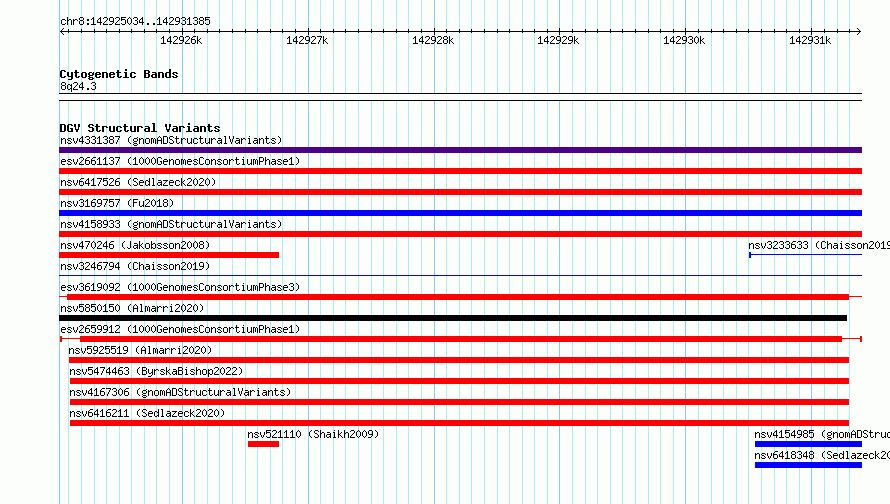This screenshot has width=890, height=504.
Task: Click the red bar of nsv4167306
Action: 459,402
